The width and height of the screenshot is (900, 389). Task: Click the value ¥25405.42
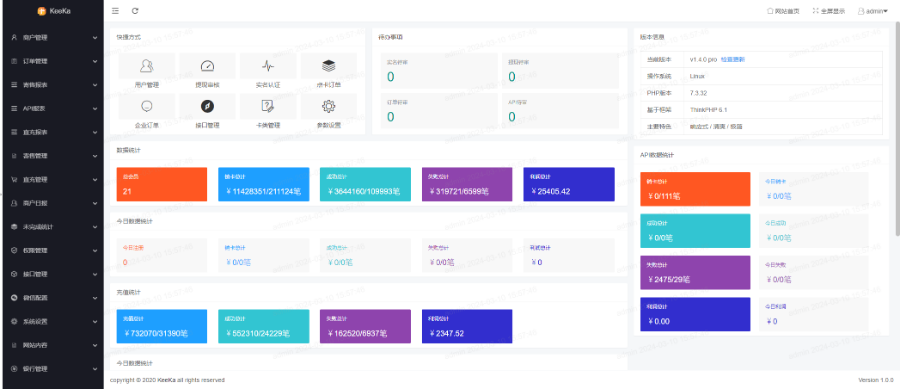point(550,191)
